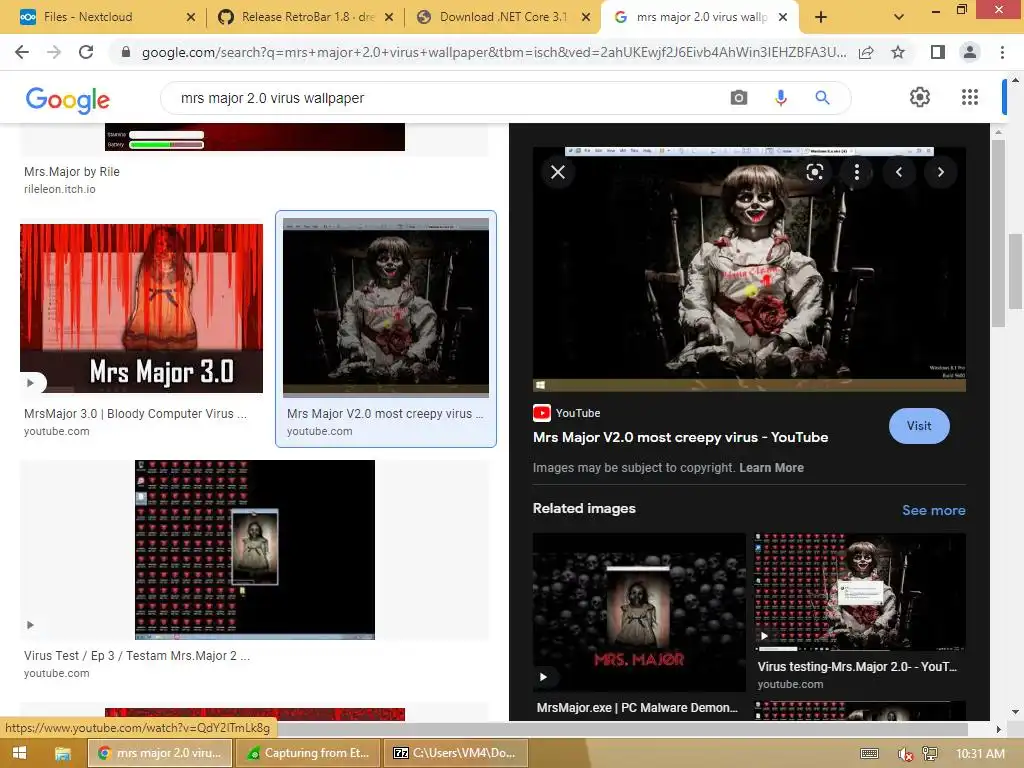Open MRS. MAJOR skulls related image
The width and height of the screenshot is (1024, 768).
click(x=639, y=613)
